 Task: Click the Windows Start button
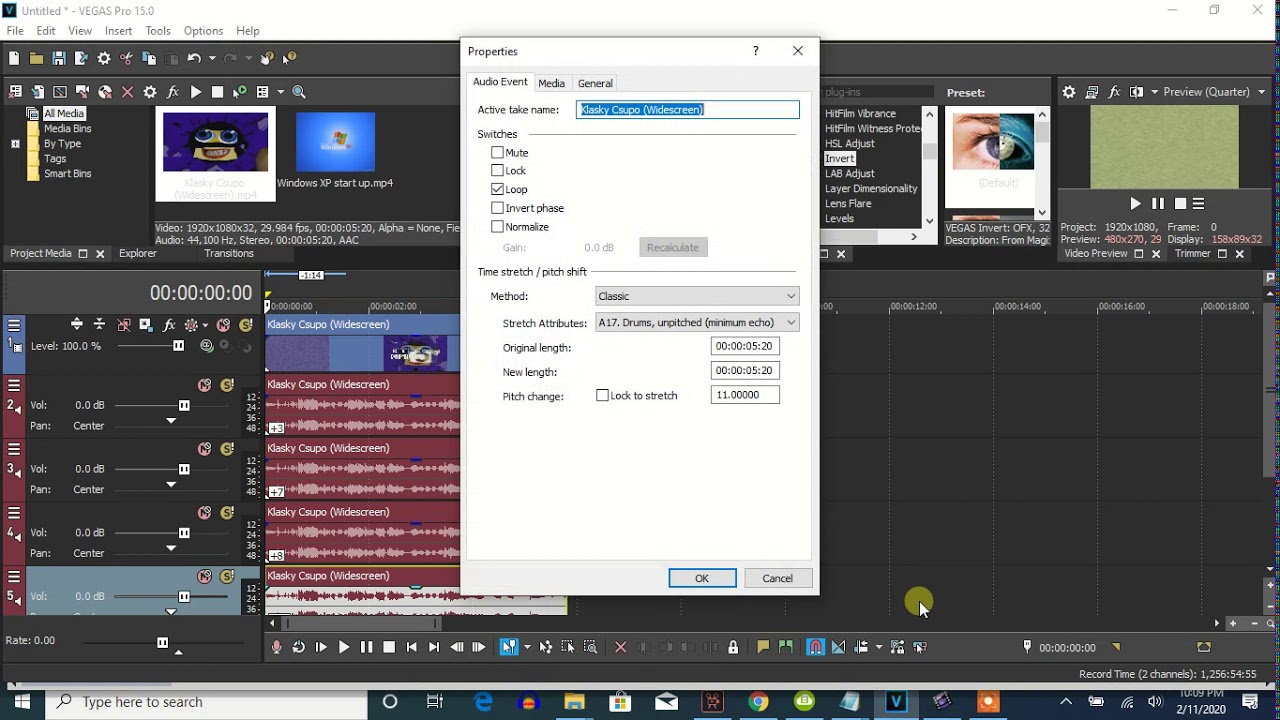[22, 702]
